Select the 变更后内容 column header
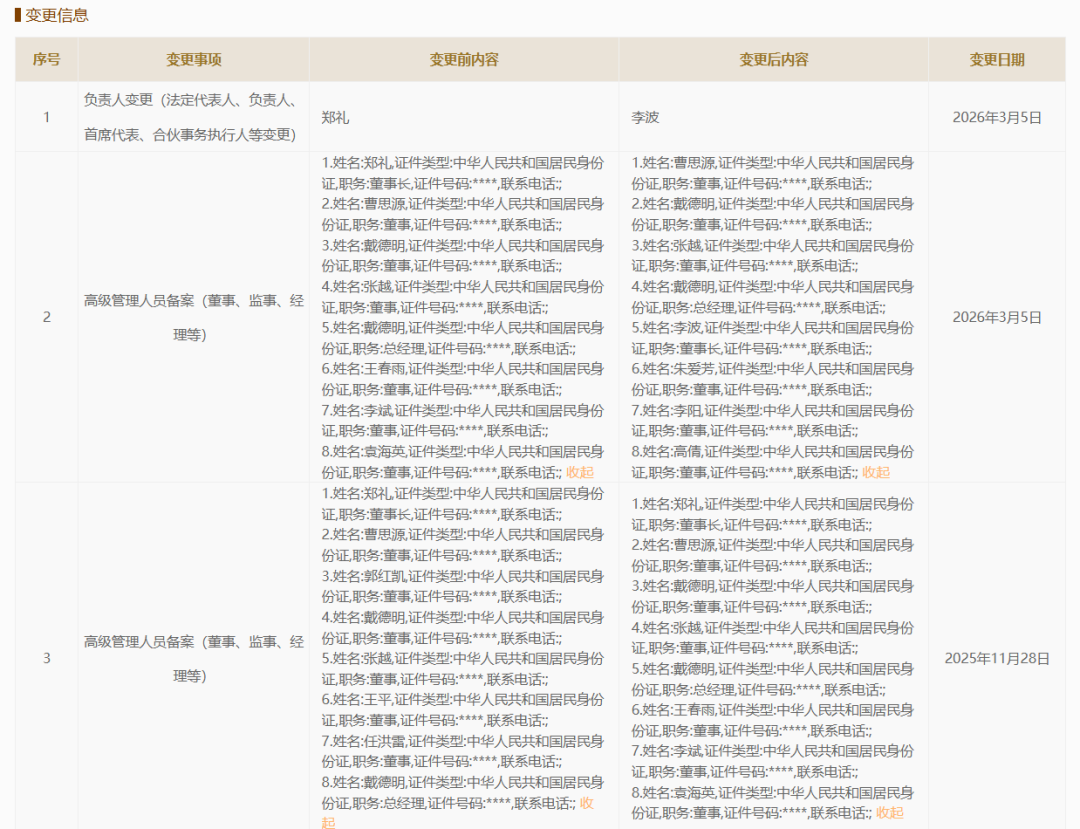 pos(774,60)
